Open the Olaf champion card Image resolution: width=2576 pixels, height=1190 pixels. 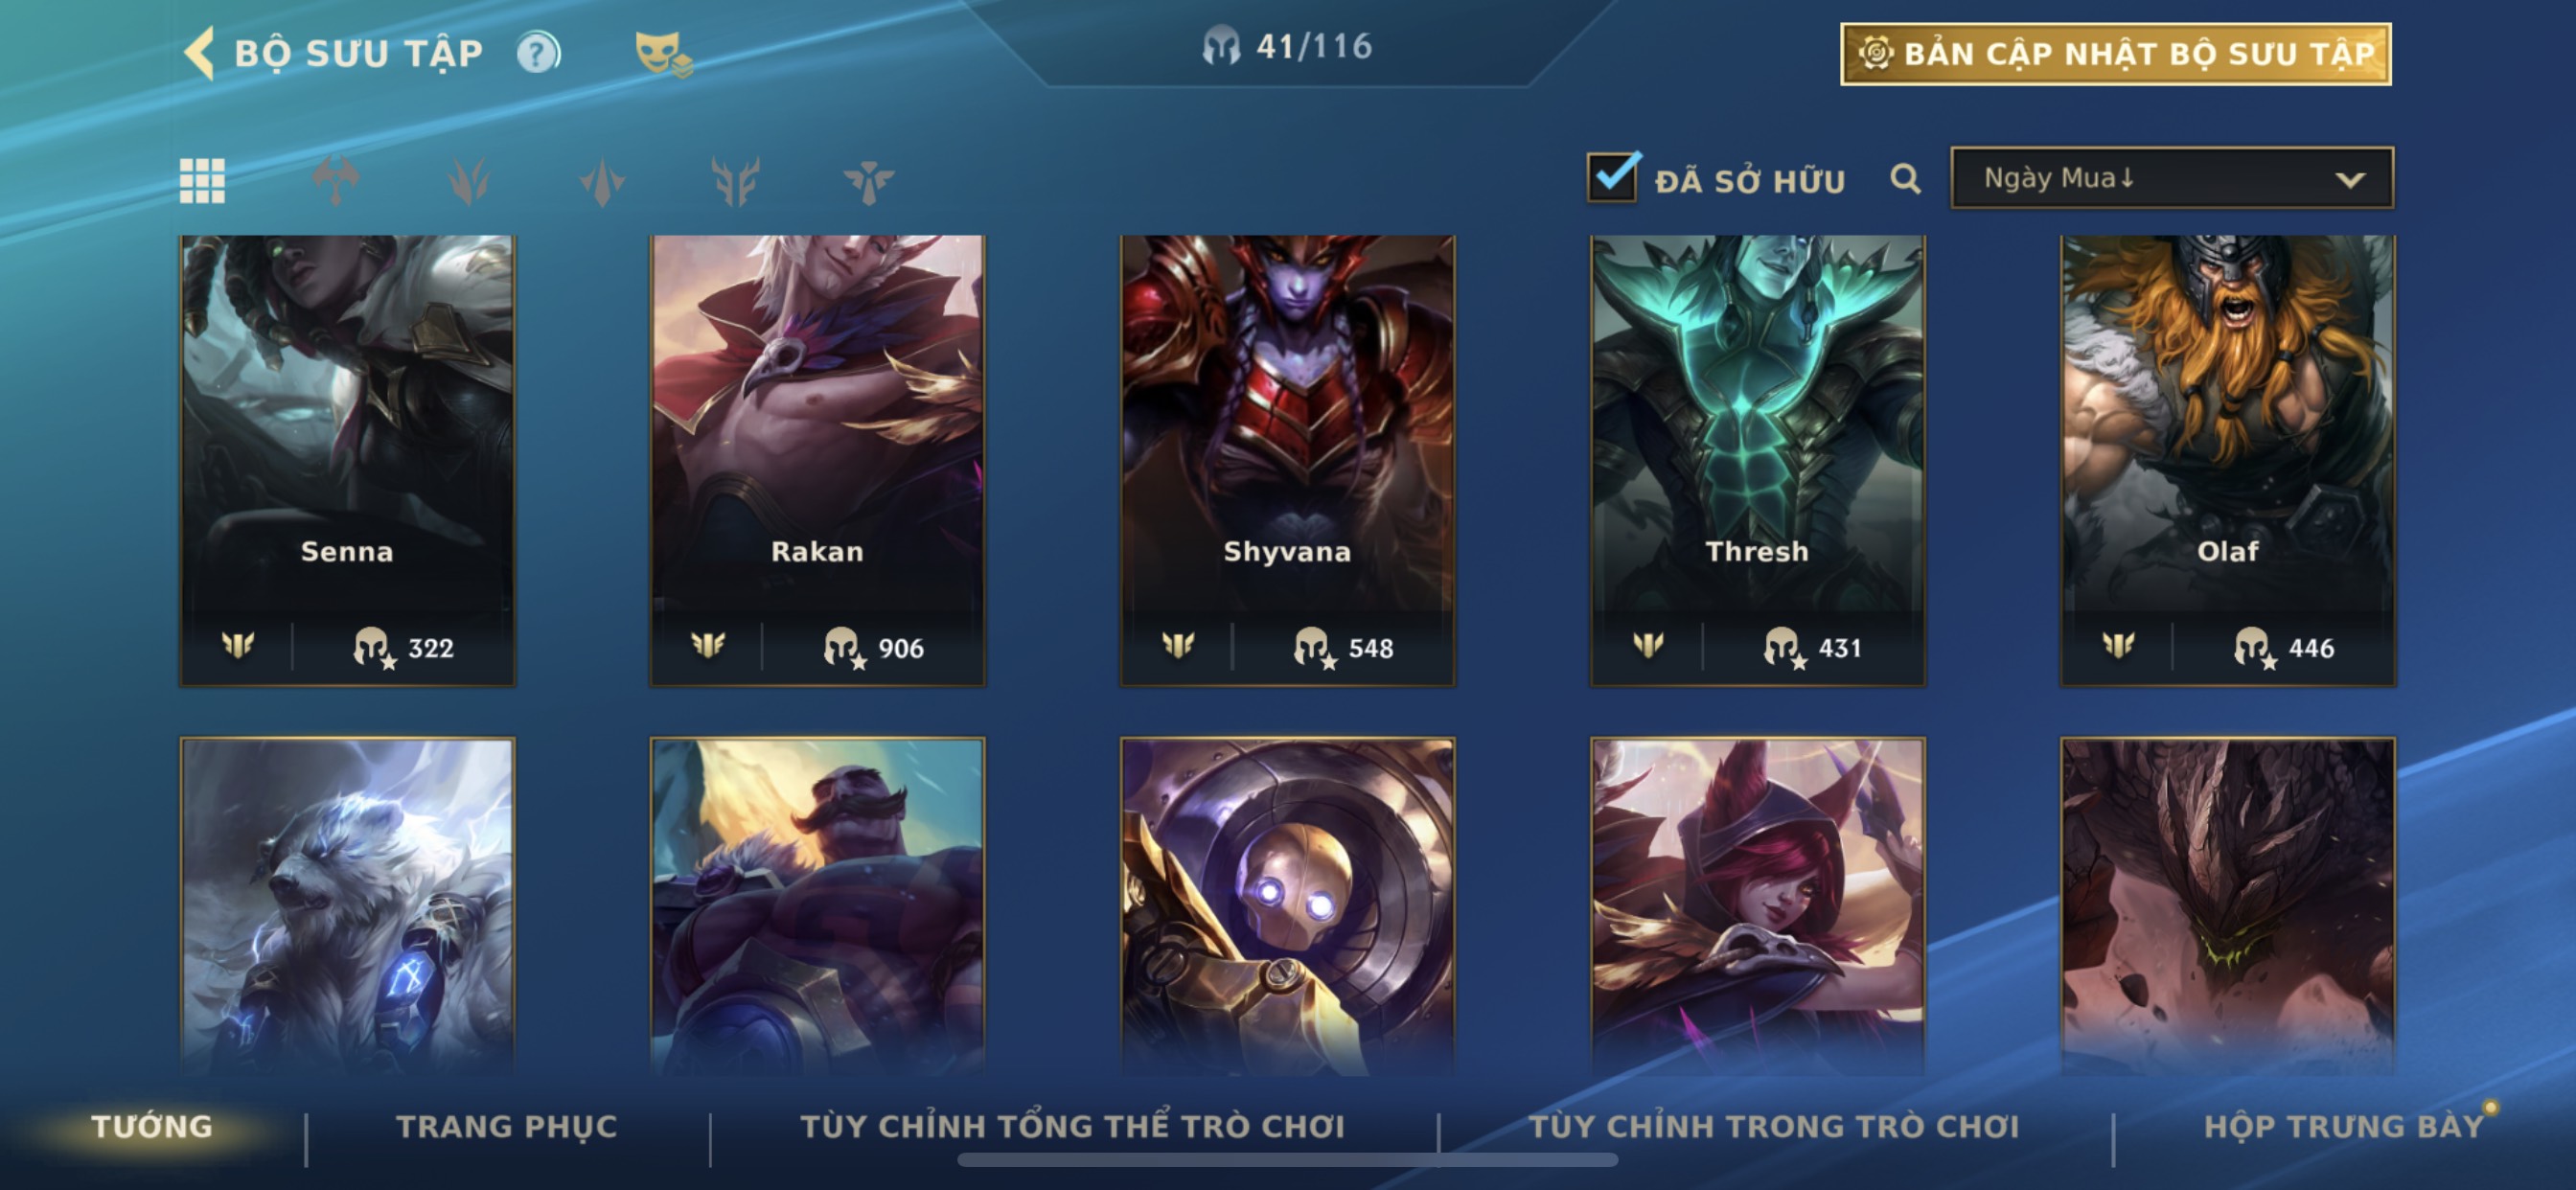2227,460
